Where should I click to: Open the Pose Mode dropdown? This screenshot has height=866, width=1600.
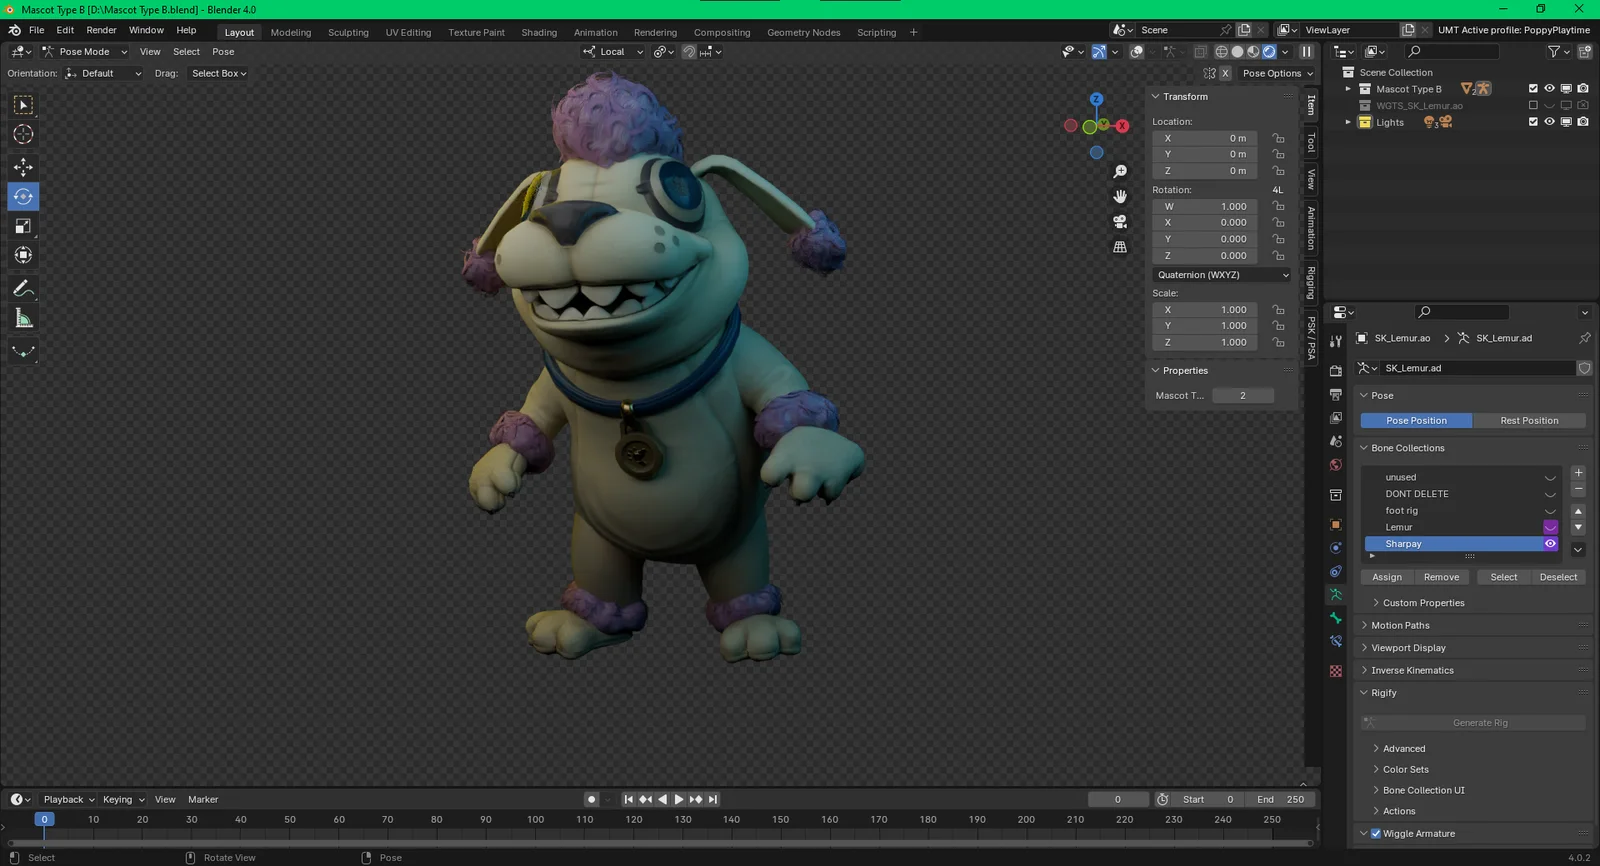[85, 52]
